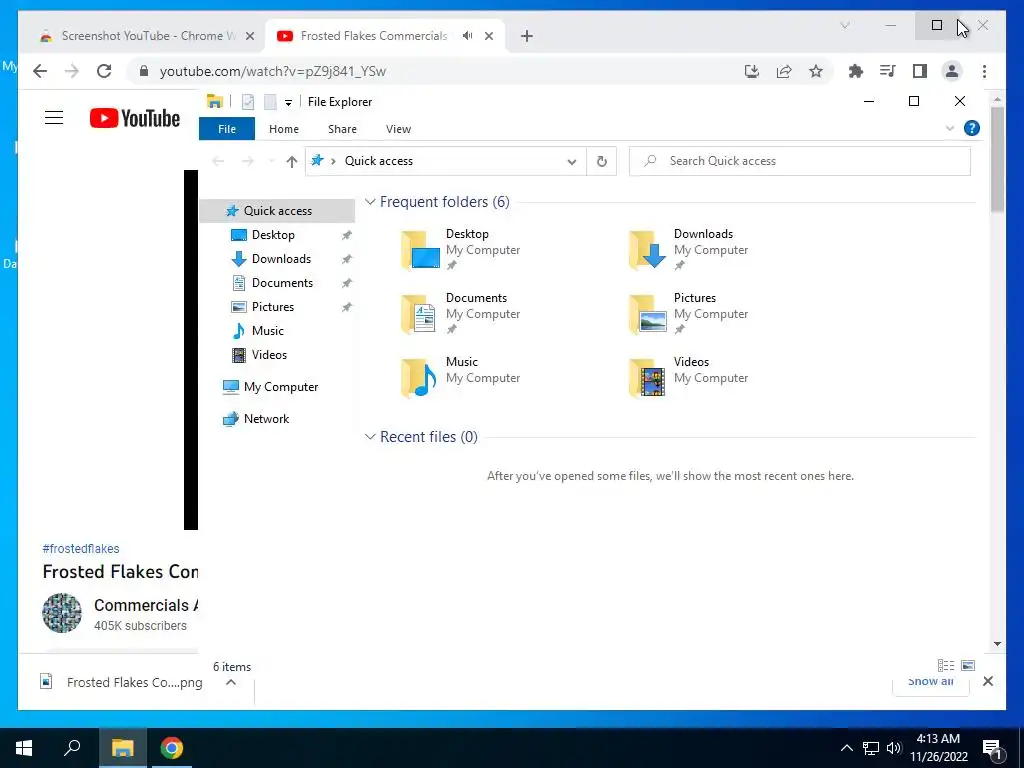Open a new Chrome tab
This screenshot has height=768, width=1024.
526,36
